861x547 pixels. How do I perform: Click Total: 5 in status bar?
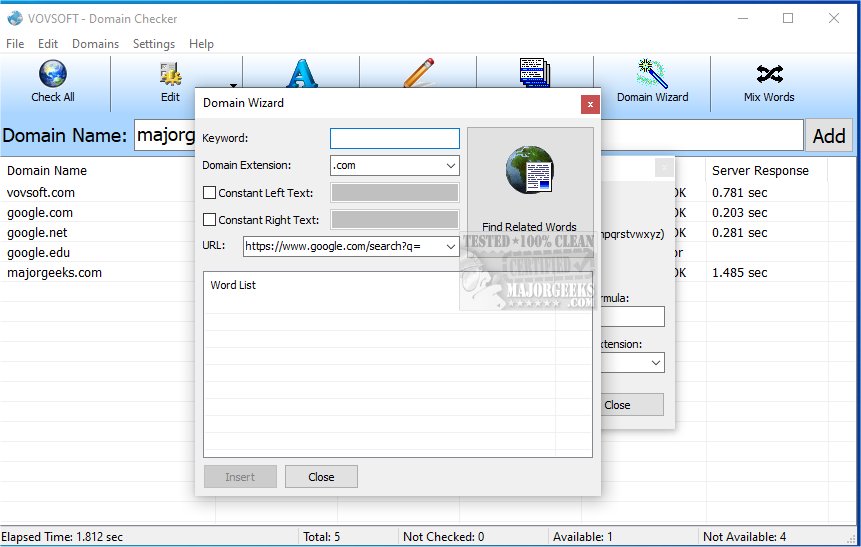click(x=321, y=537)
